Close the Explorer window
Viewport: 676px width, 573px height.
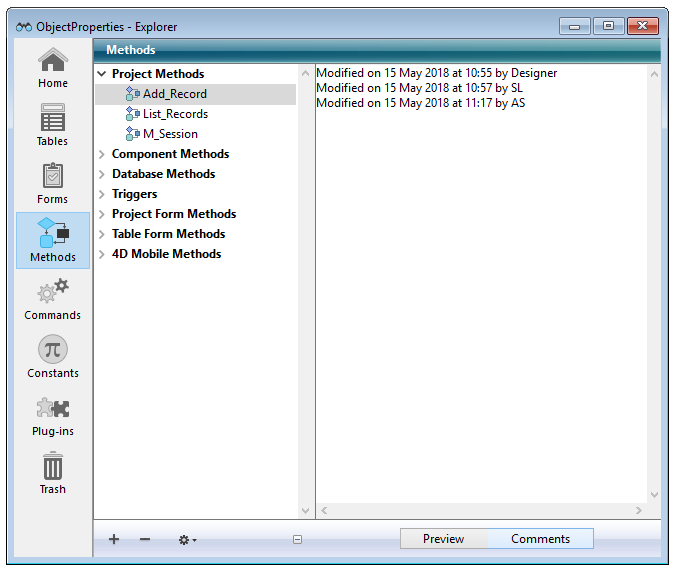click(x=642, y=26)
